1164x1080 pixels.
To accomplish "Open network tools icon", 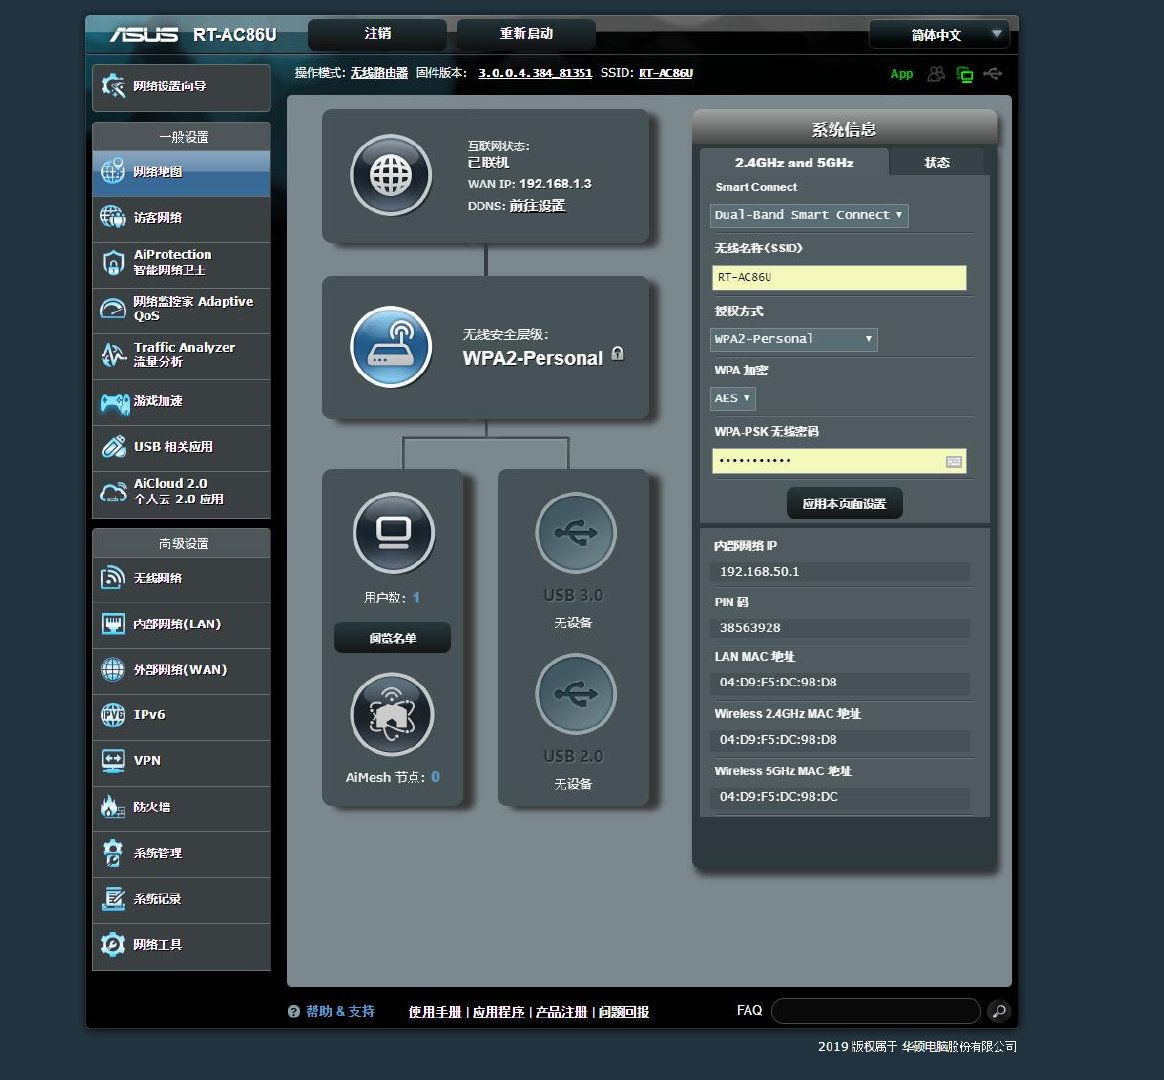I will tap(113, 944).
